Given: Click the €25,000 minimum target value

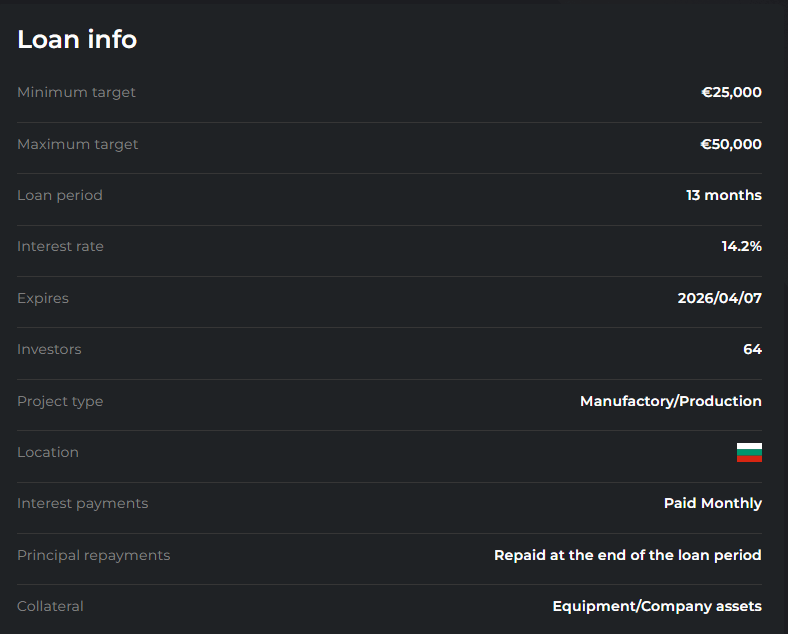Looking at the screenshot, I should tap(731, 92).
